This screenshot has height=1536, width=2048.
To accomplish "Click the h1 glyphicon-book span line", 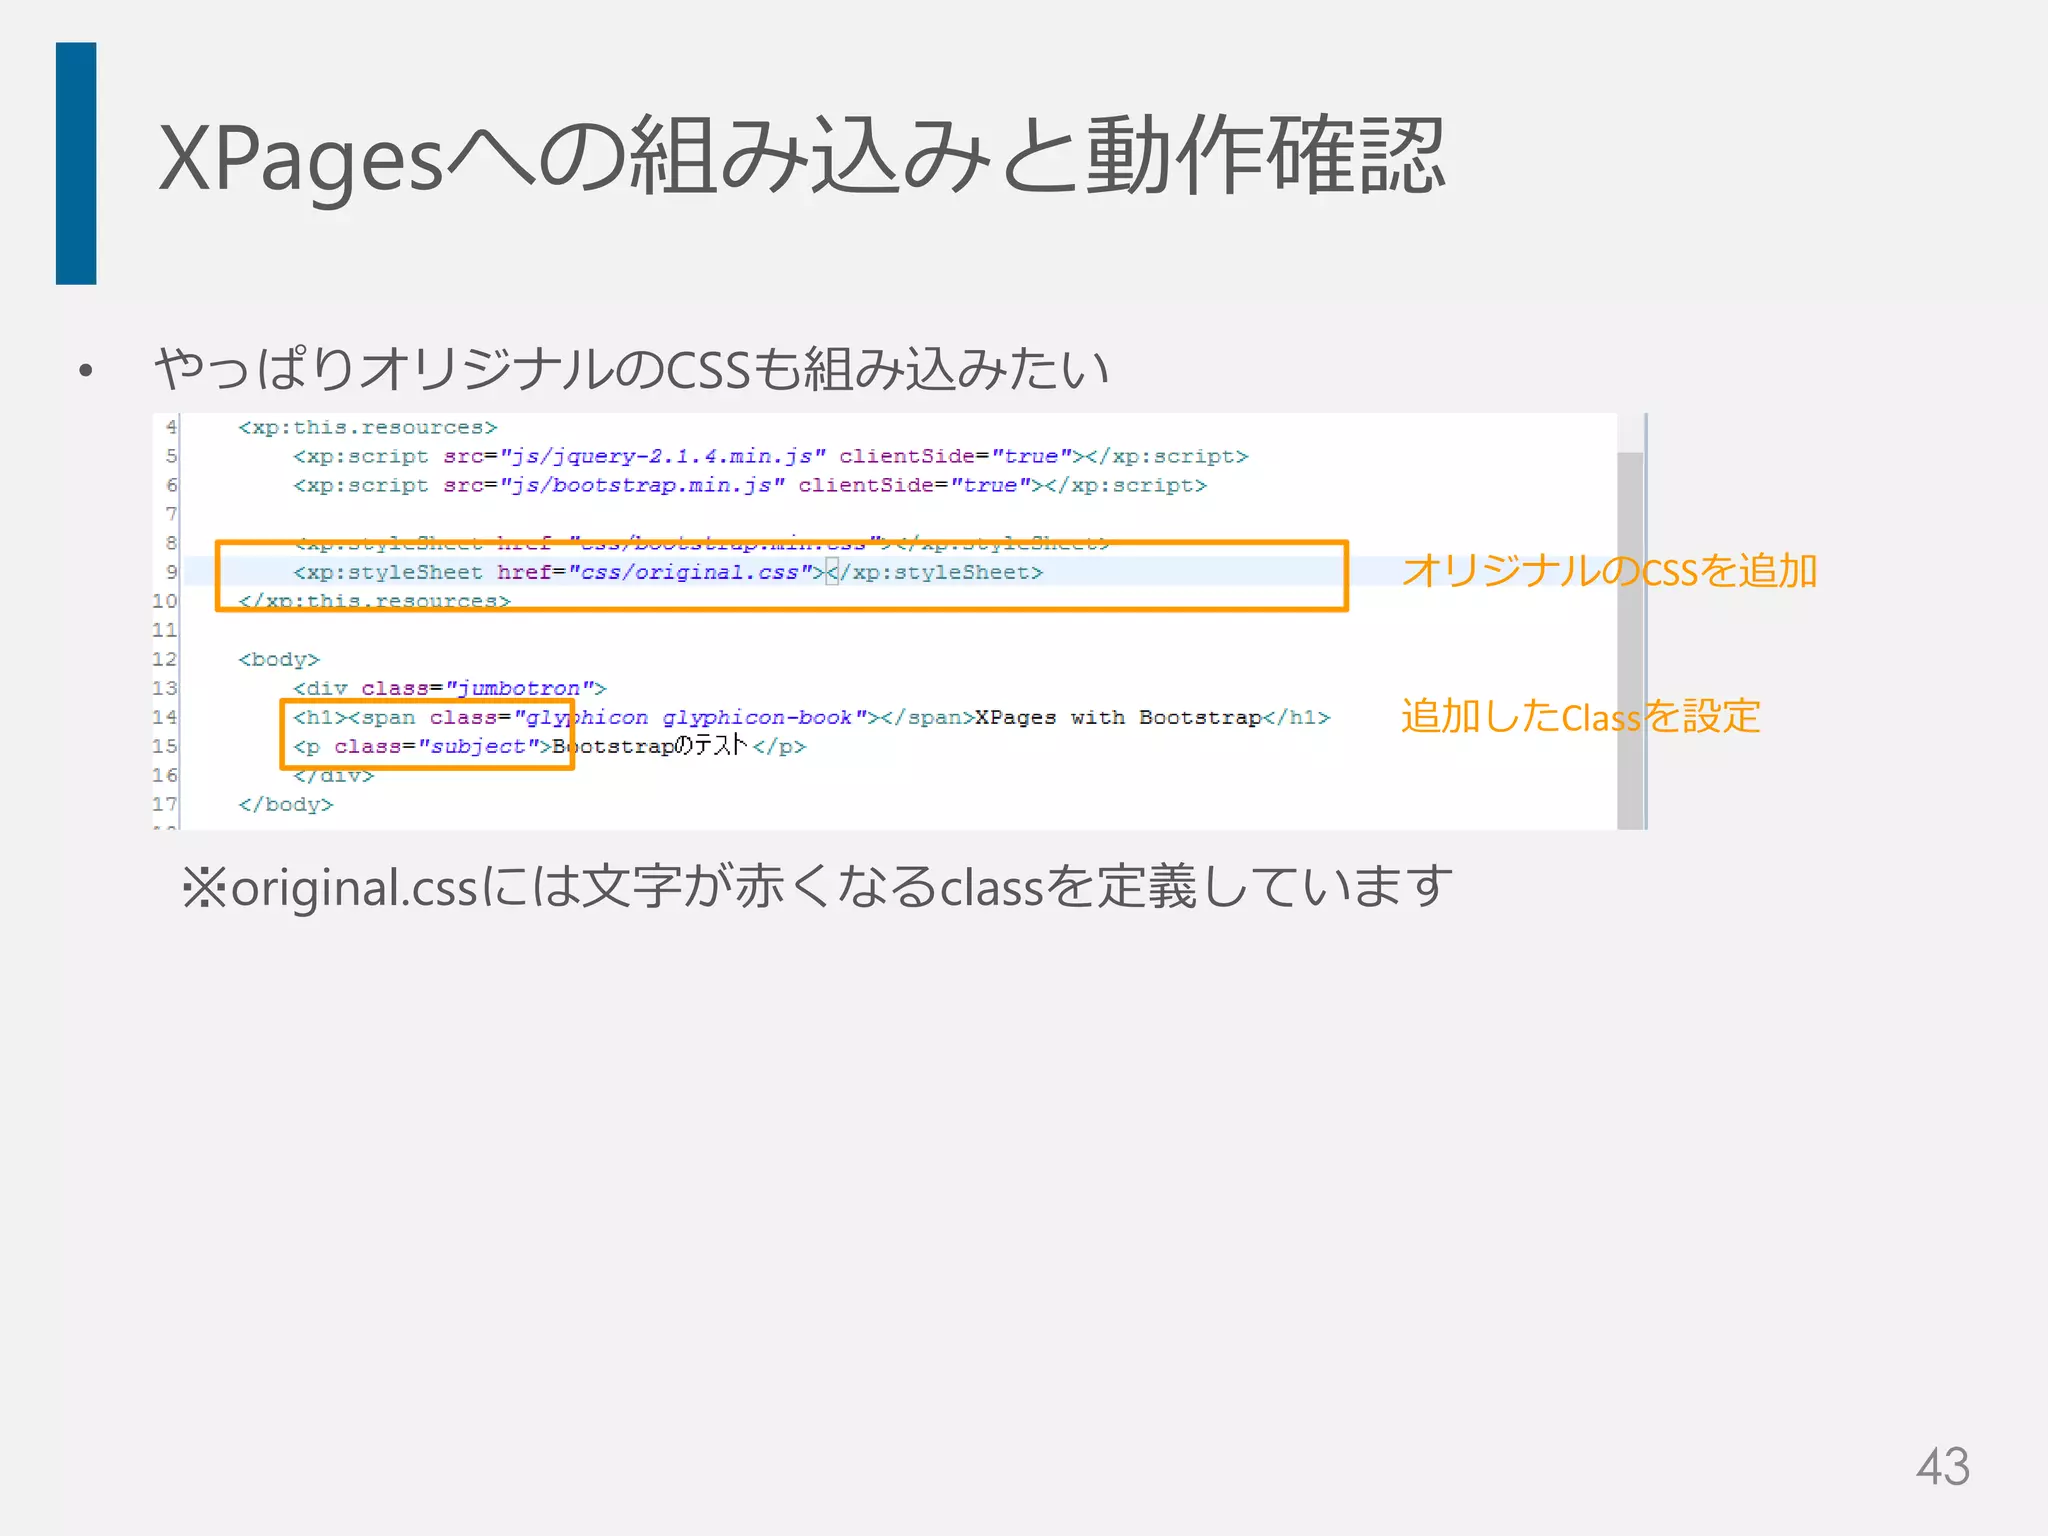I will (x=811, y=717).
